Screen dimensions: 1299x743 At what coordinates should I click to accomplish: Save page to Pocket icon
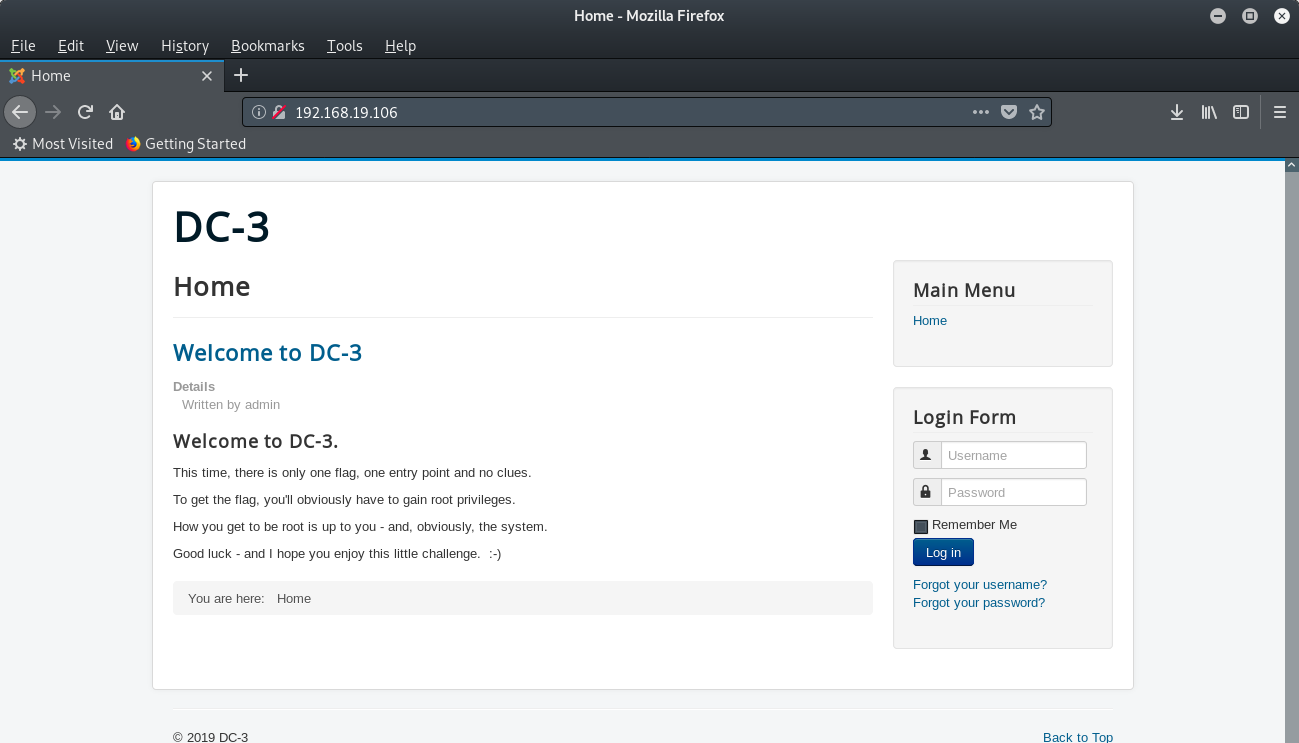click(1009, 112)
